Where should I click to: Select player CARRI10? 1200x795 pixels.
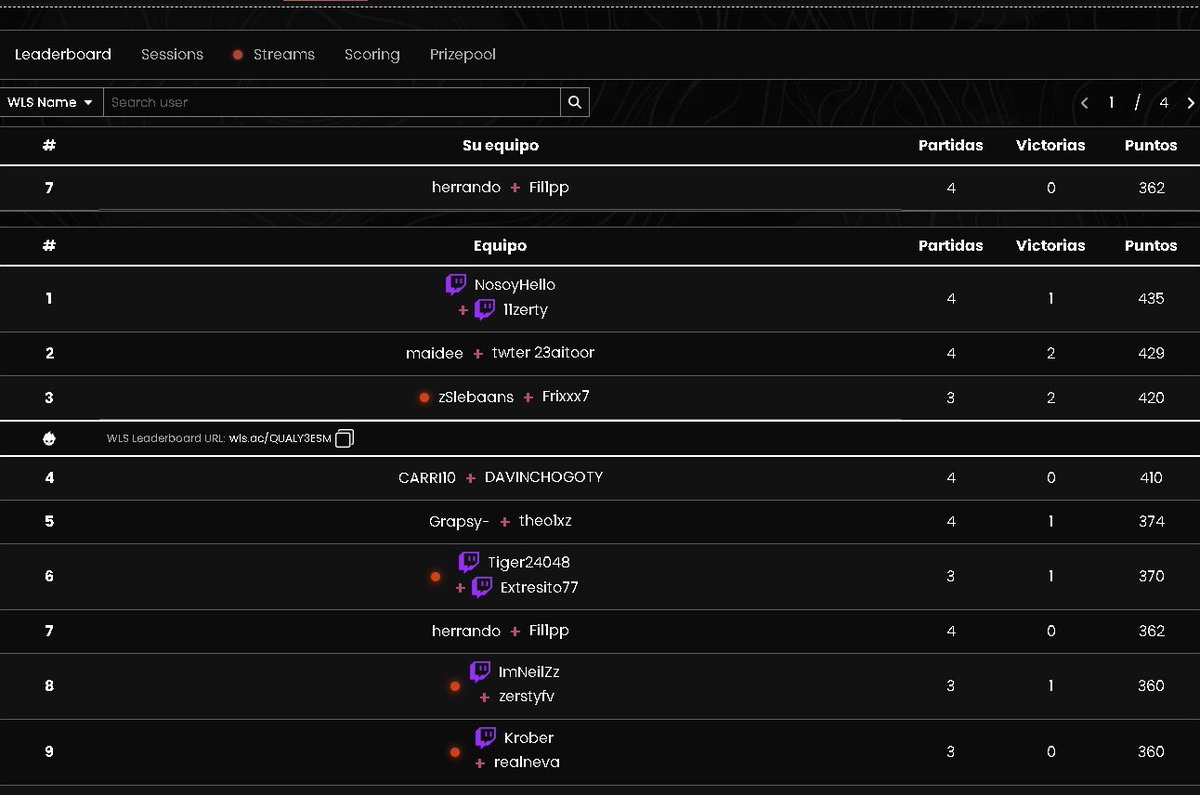pyautogui.click(x=427, y=477)
